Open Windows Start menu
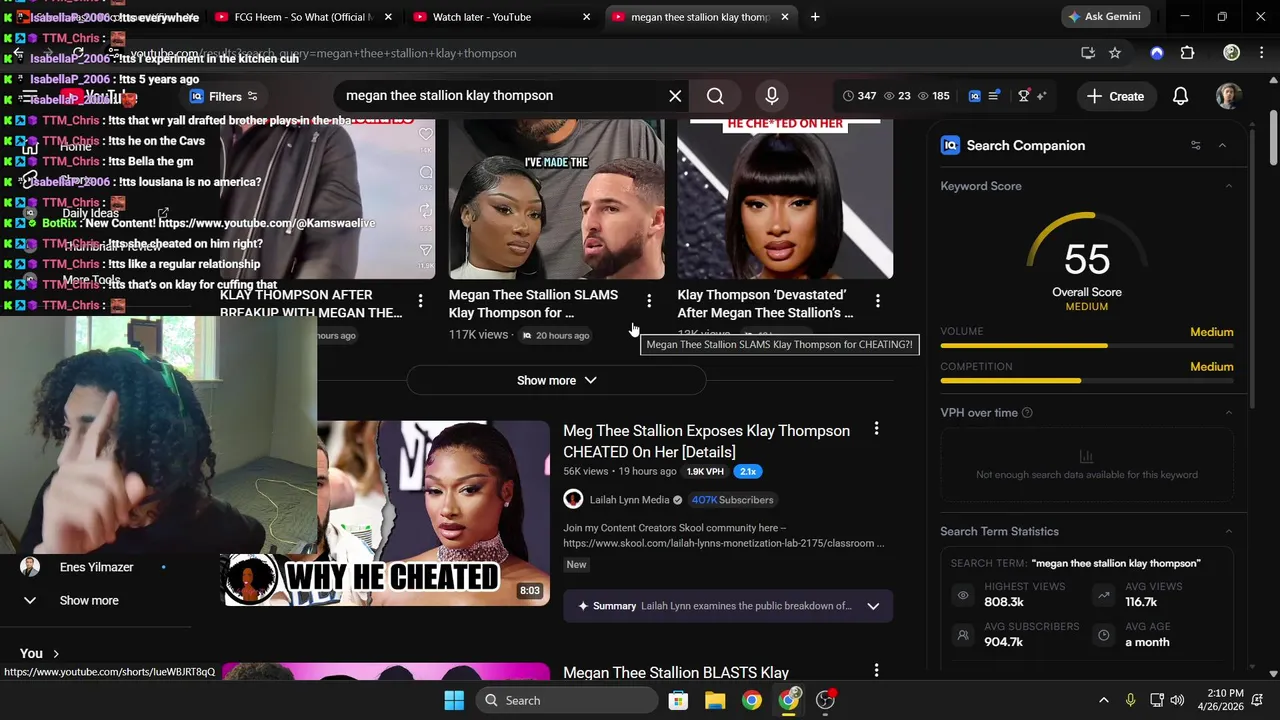 tap(454, 700)
